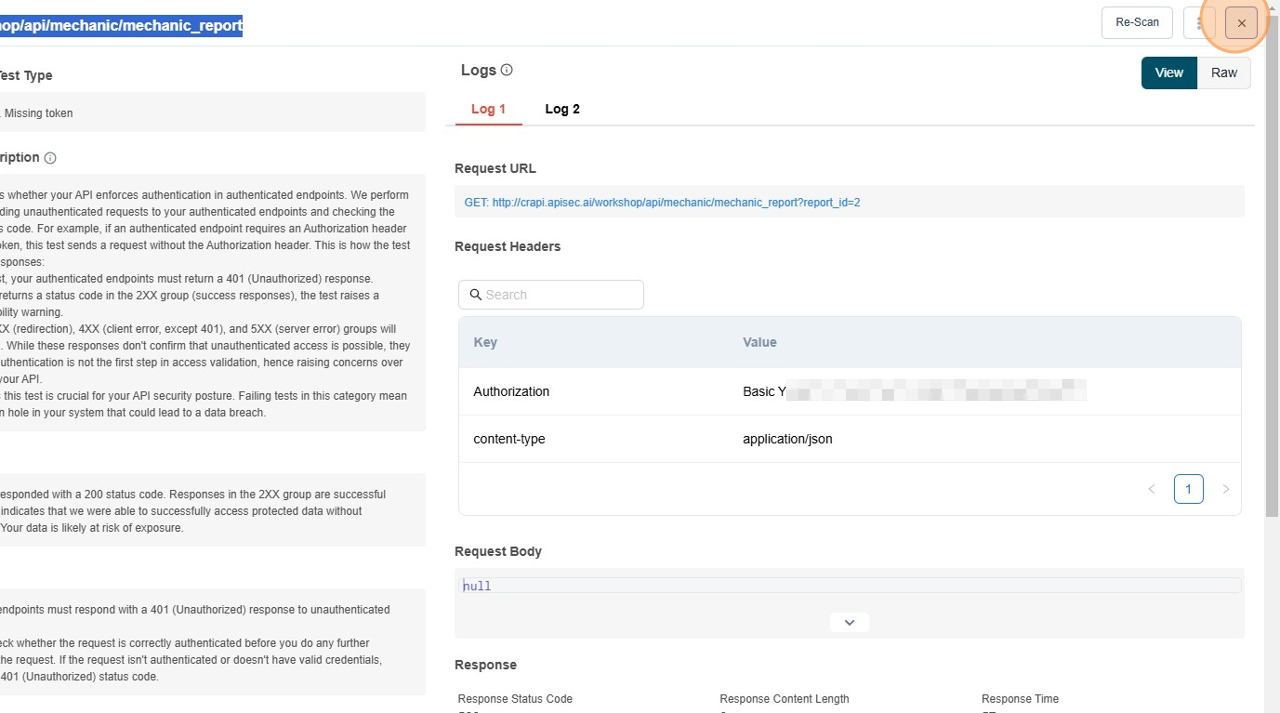This screenshot has height=713, width=1280.
Task: Select page 1 in headers pagination
Action: [x=1188, y=489]
